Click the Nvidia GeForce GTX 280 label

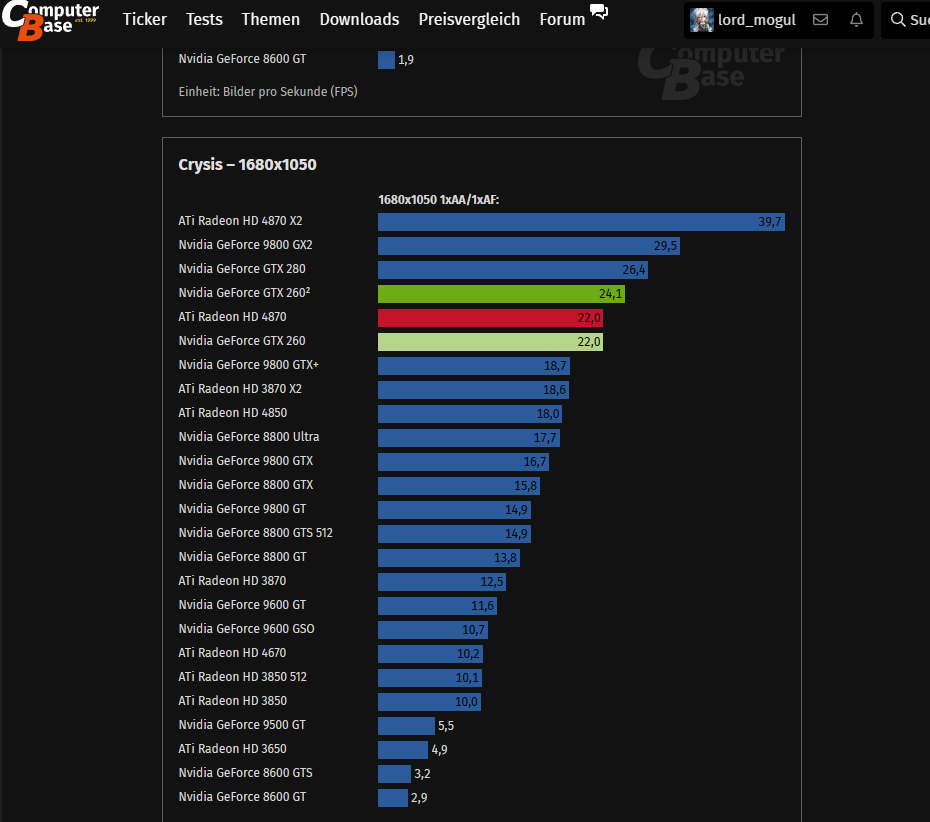pyautogui.click(x=242, y=269)
